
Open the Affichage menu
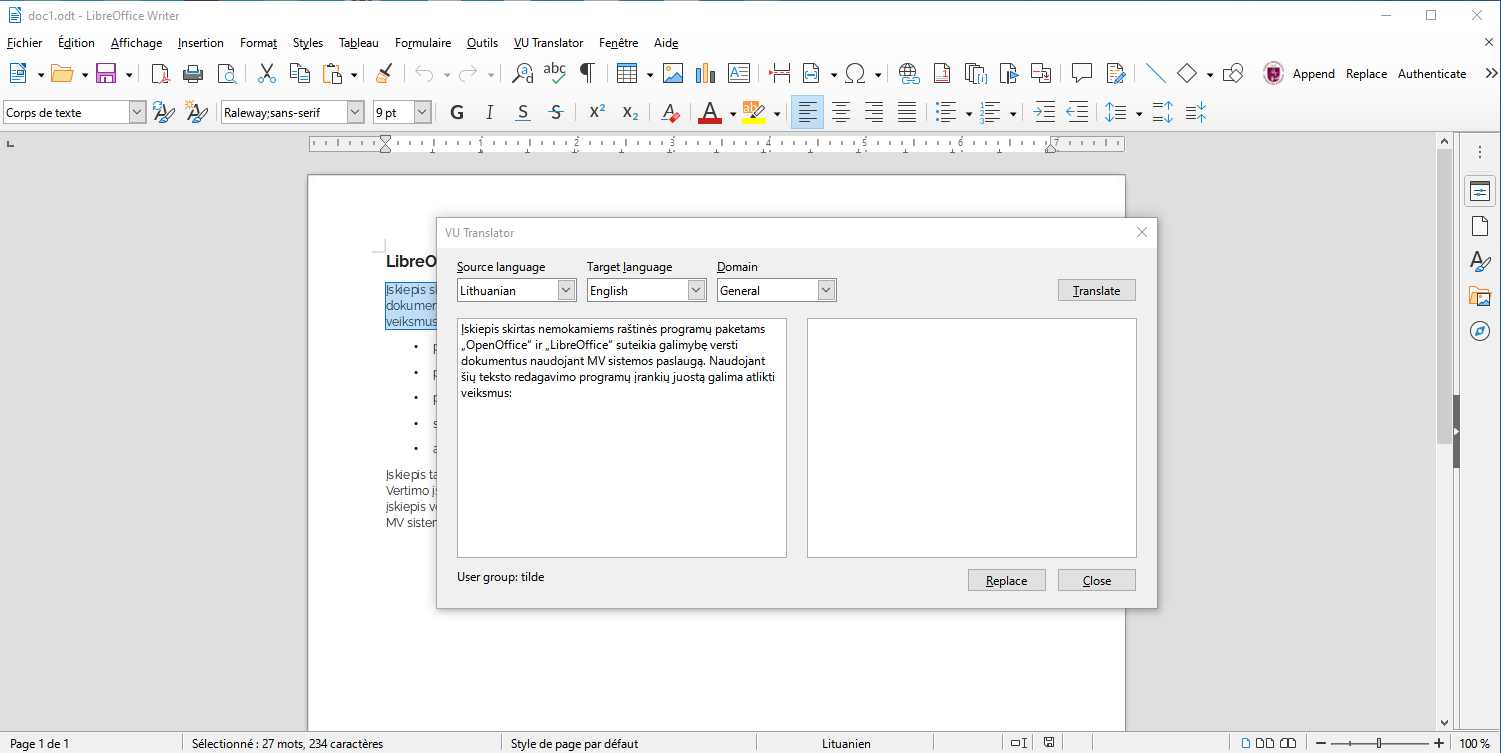click(136, 43)
